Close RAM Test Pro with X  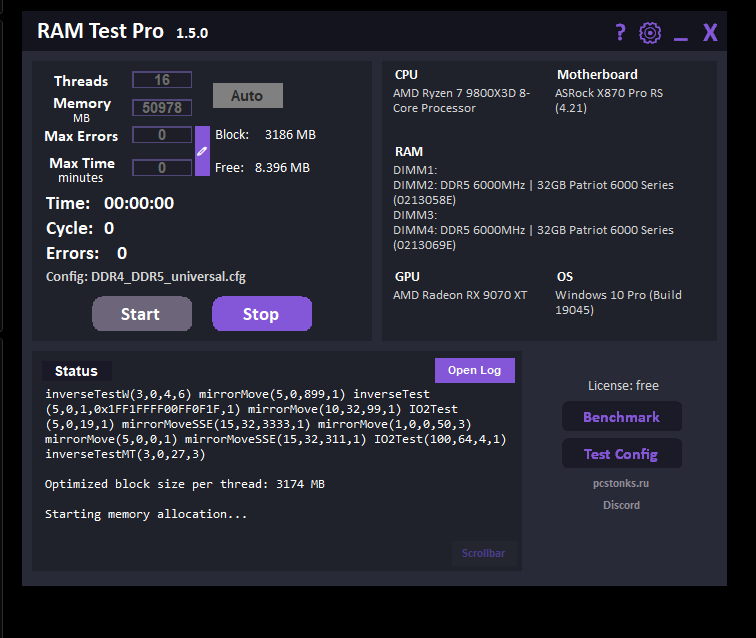point(710,33)
